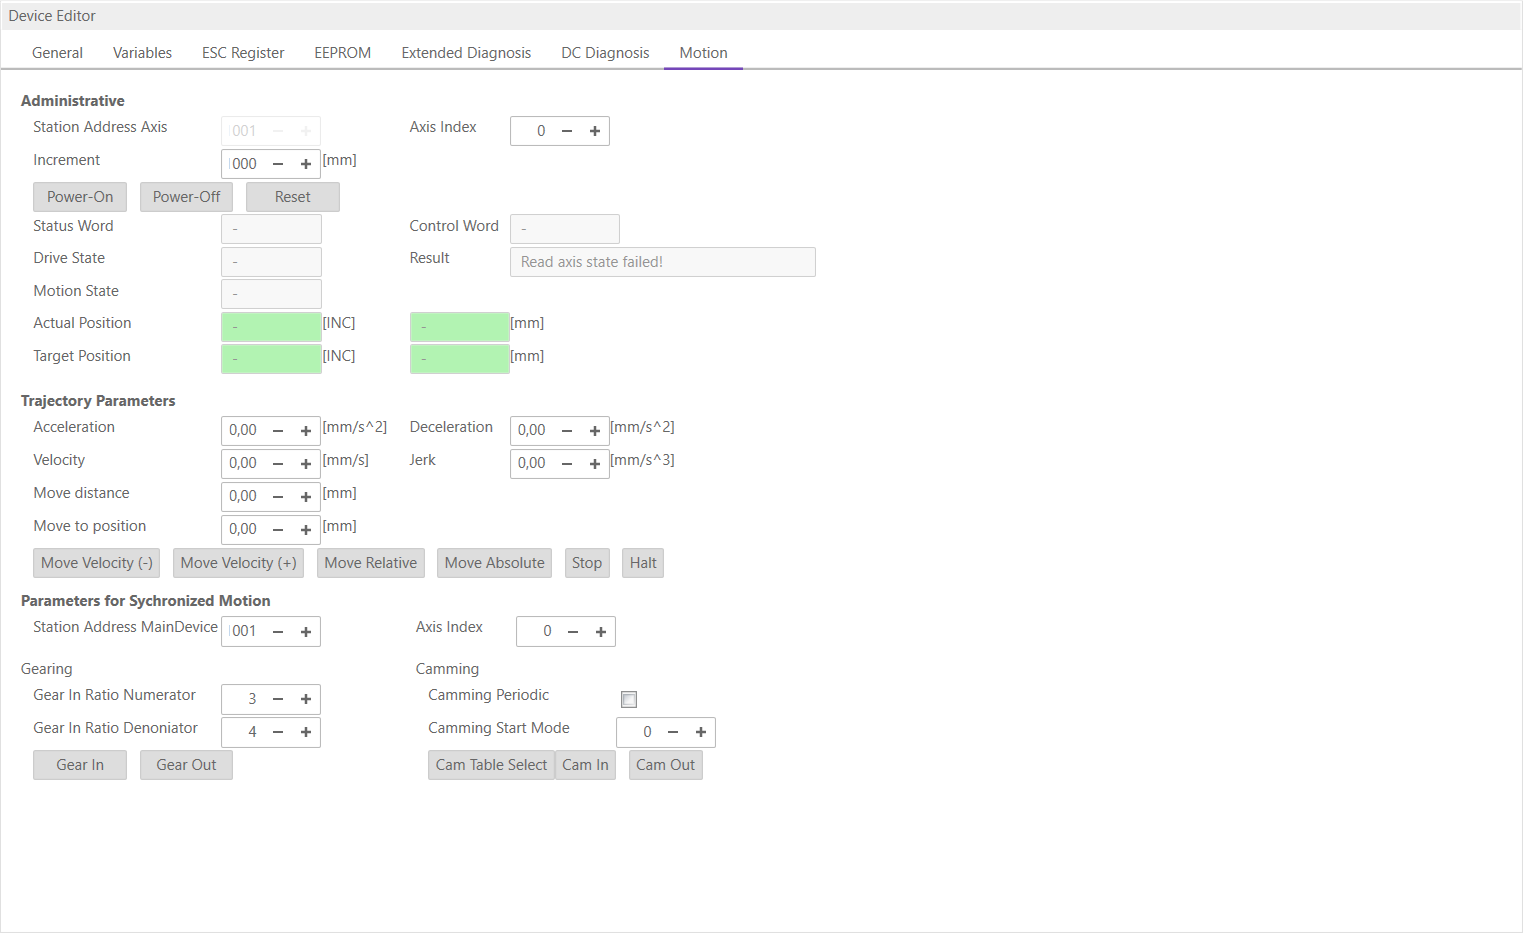Increase the Increment value with plus
The height and width of the screenshot is (933, 1523).
point(306,164)
